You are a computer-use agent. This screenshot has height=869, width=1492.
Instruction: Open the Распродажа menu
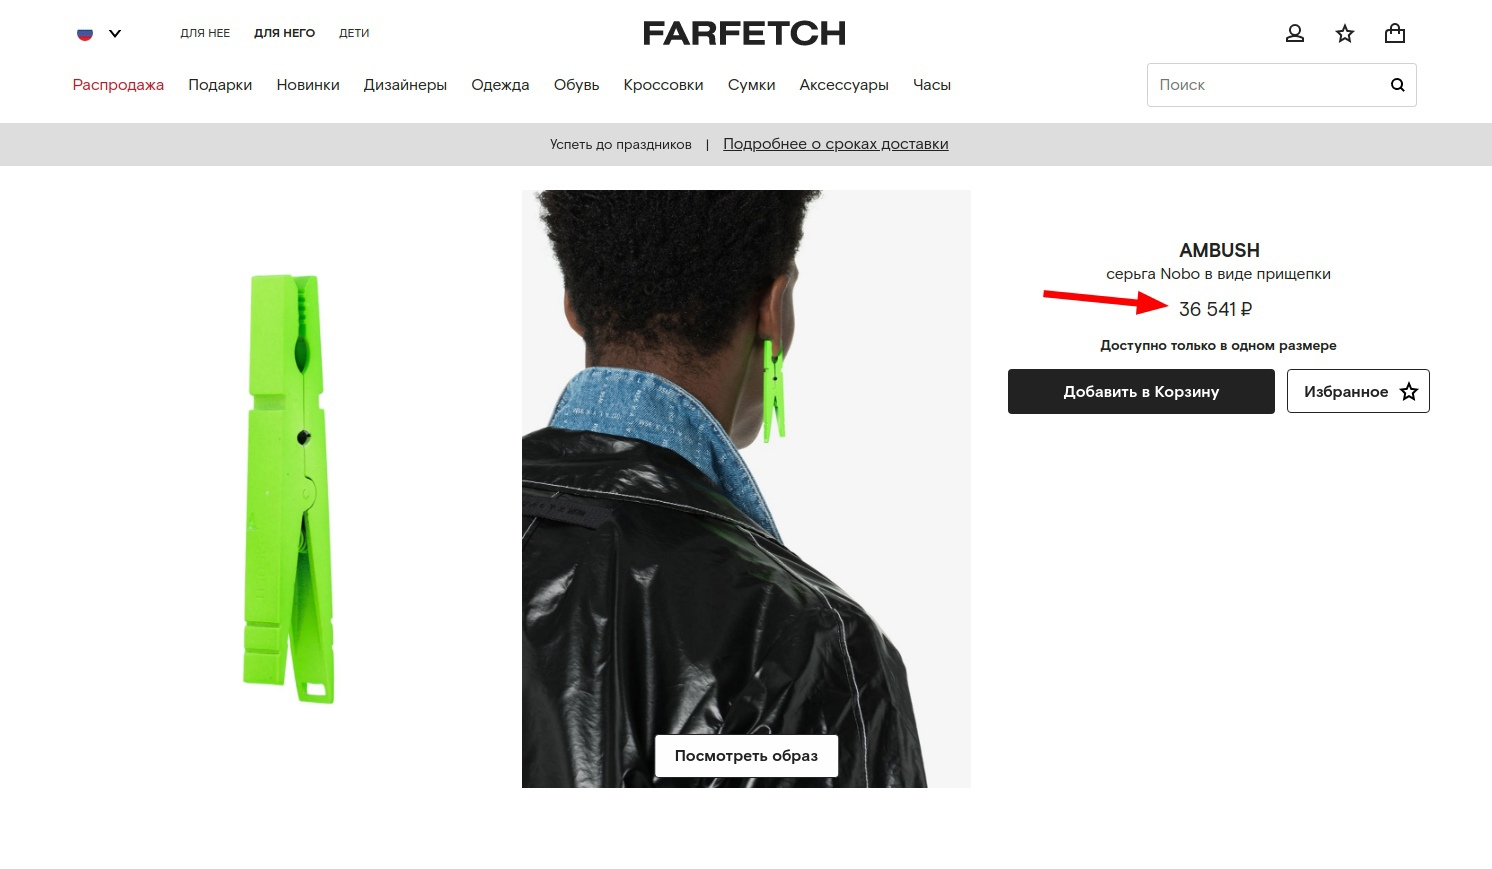point(118,85)
